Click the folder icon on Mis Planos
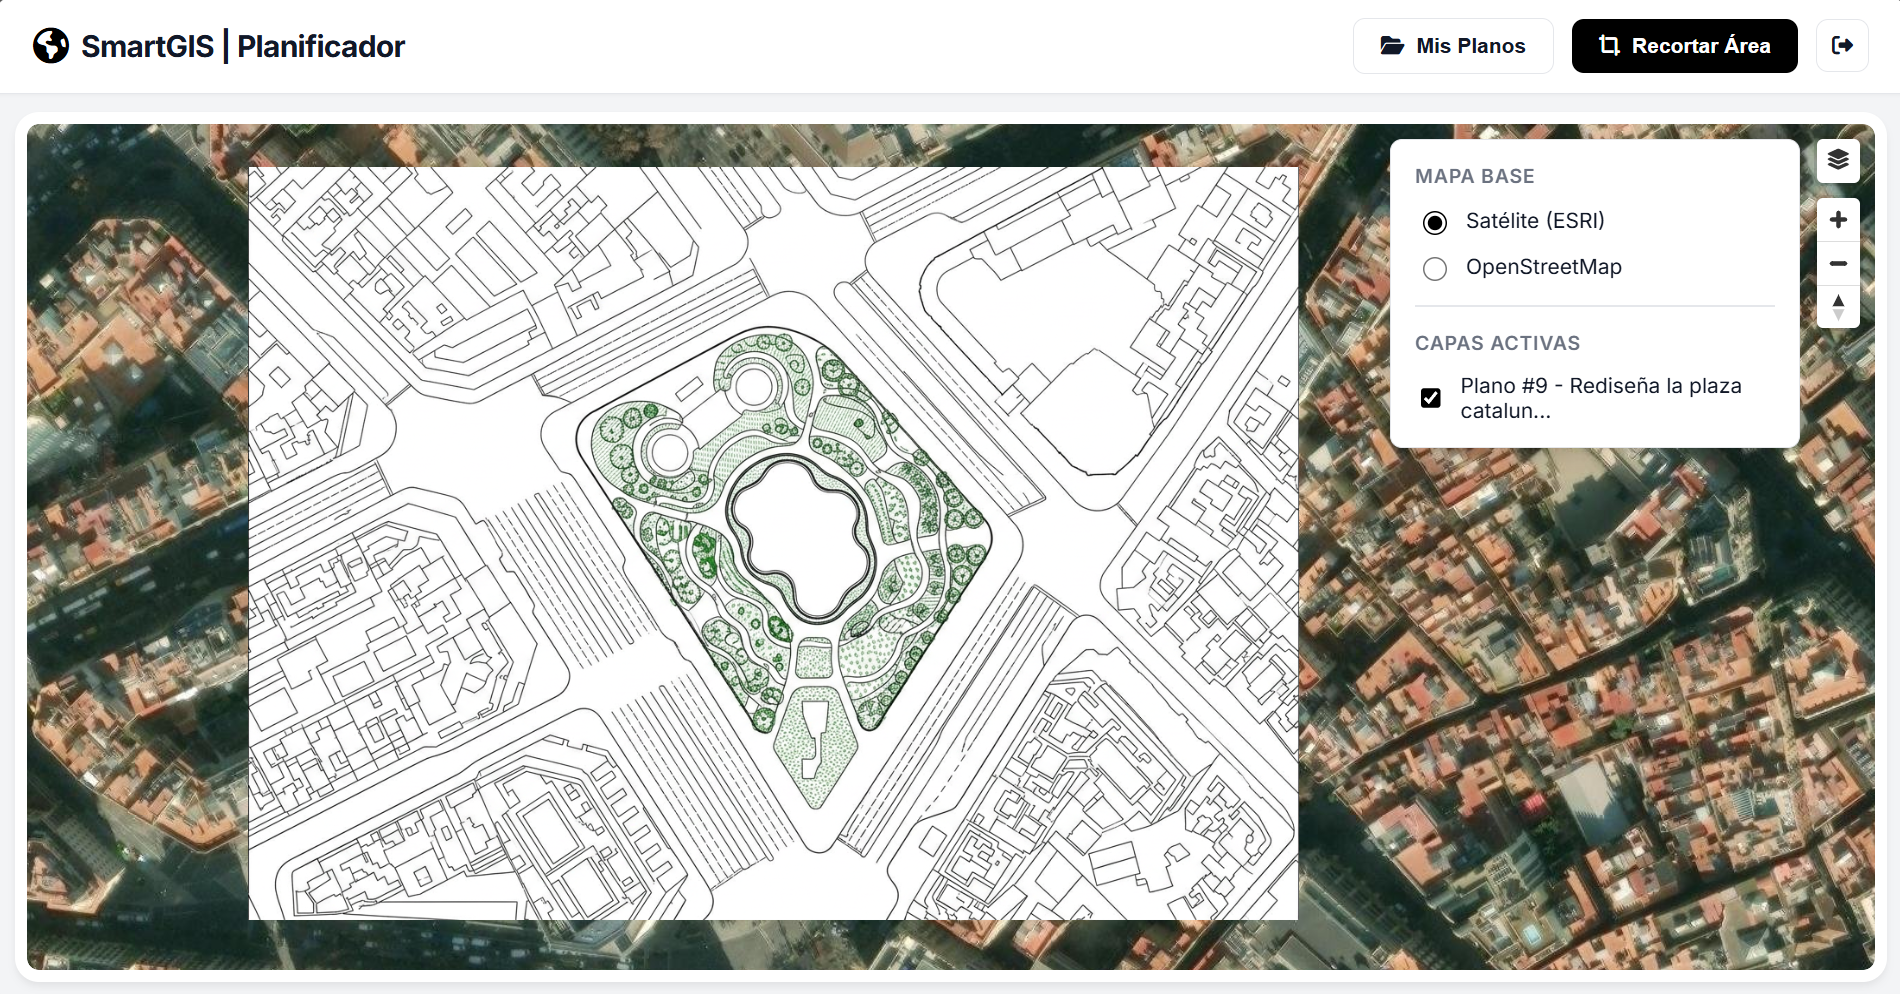 click(1392, 45)
